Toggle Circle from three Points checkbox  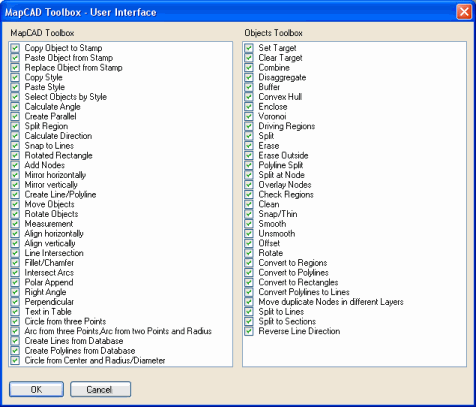pyautogui.click(x=15, y=321)
